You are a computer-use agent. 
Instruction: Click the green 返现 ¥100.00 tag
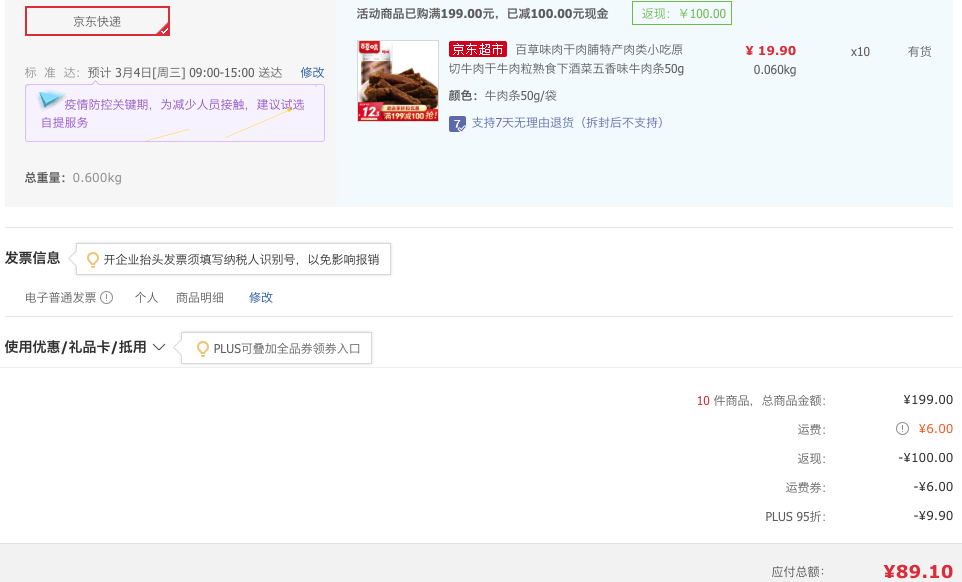click(682, 13)
